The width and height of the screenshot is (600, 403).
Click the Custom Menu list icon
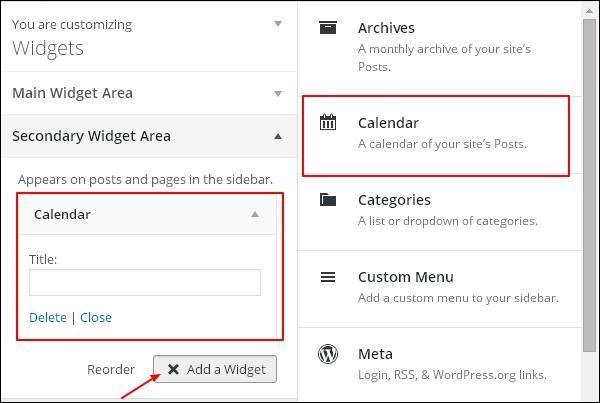point(327,277)
